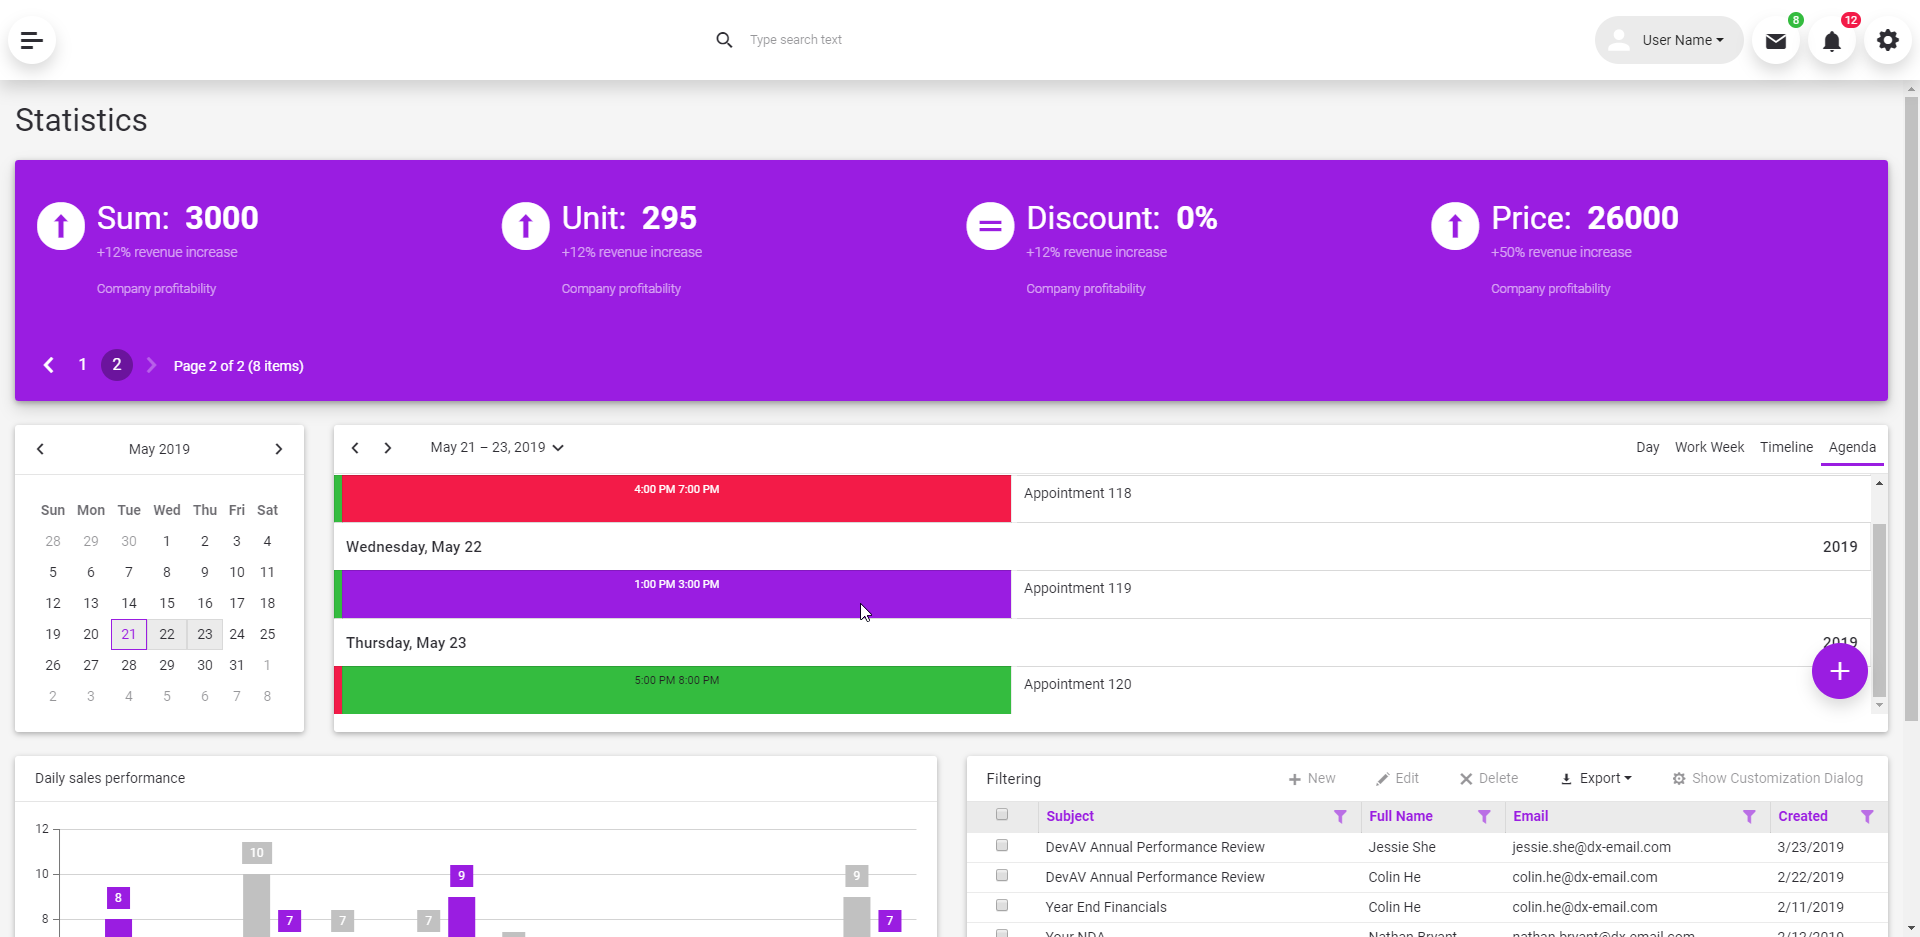Click the search magnifier icon
The width and height of the screenshot is (1920, 937).
point(724,40)
